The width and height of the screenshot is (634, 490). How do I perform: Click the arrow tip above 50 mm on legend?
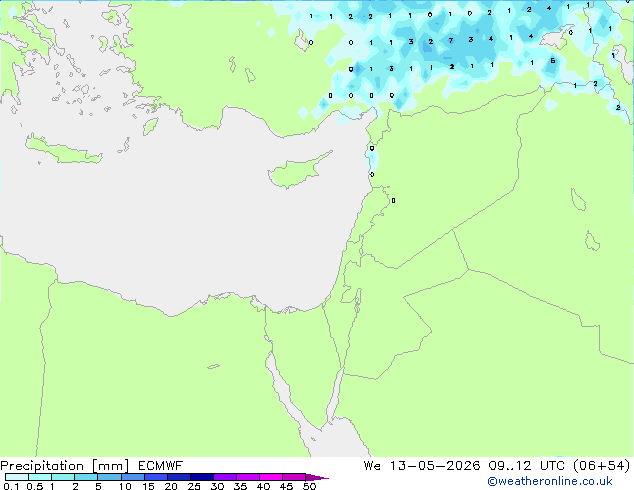(317, 477)
